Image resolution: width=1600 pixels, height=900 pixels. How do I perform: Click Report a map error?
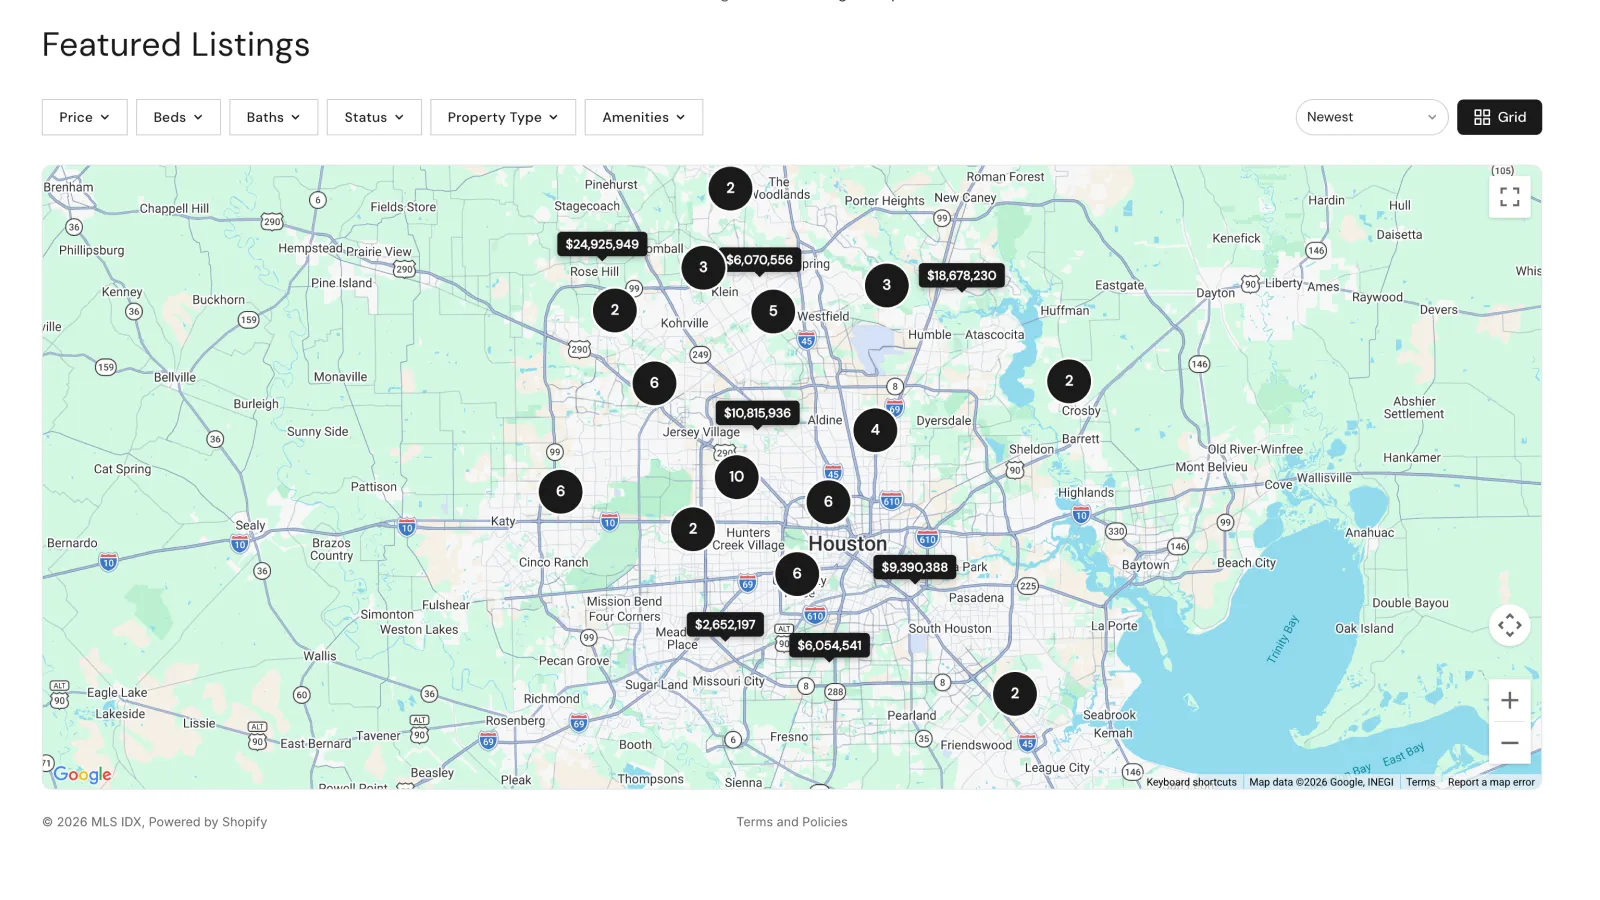point(1491,782)
